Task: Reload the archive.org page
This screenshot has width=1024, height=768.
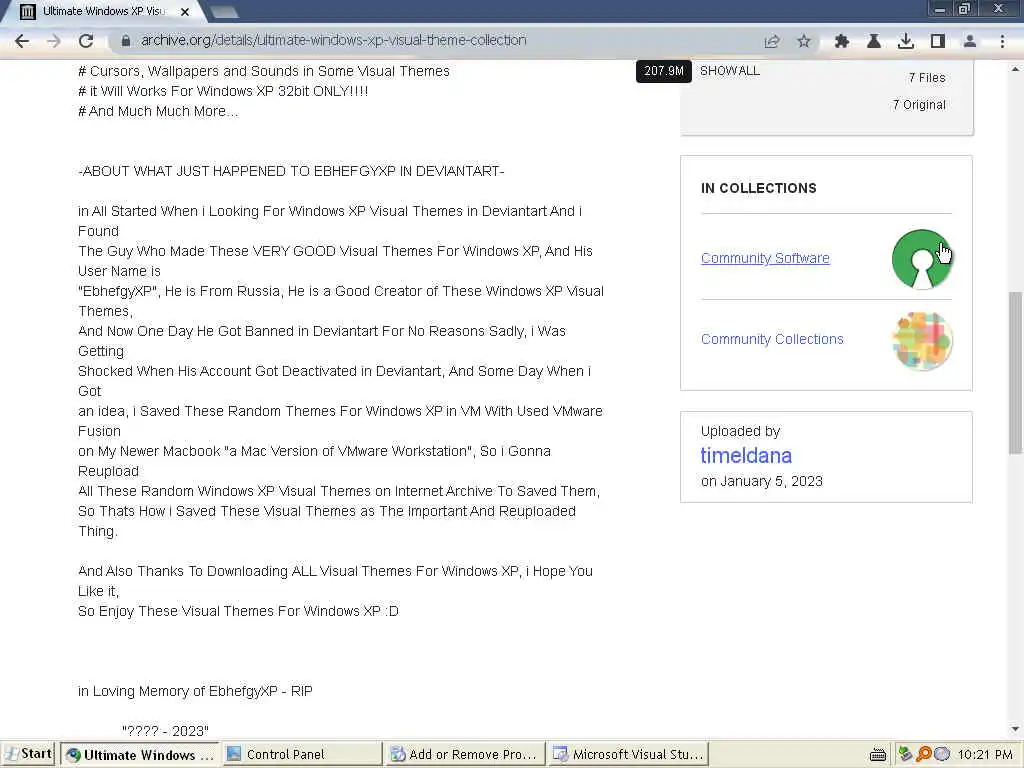Action: [x=86, y=41]
